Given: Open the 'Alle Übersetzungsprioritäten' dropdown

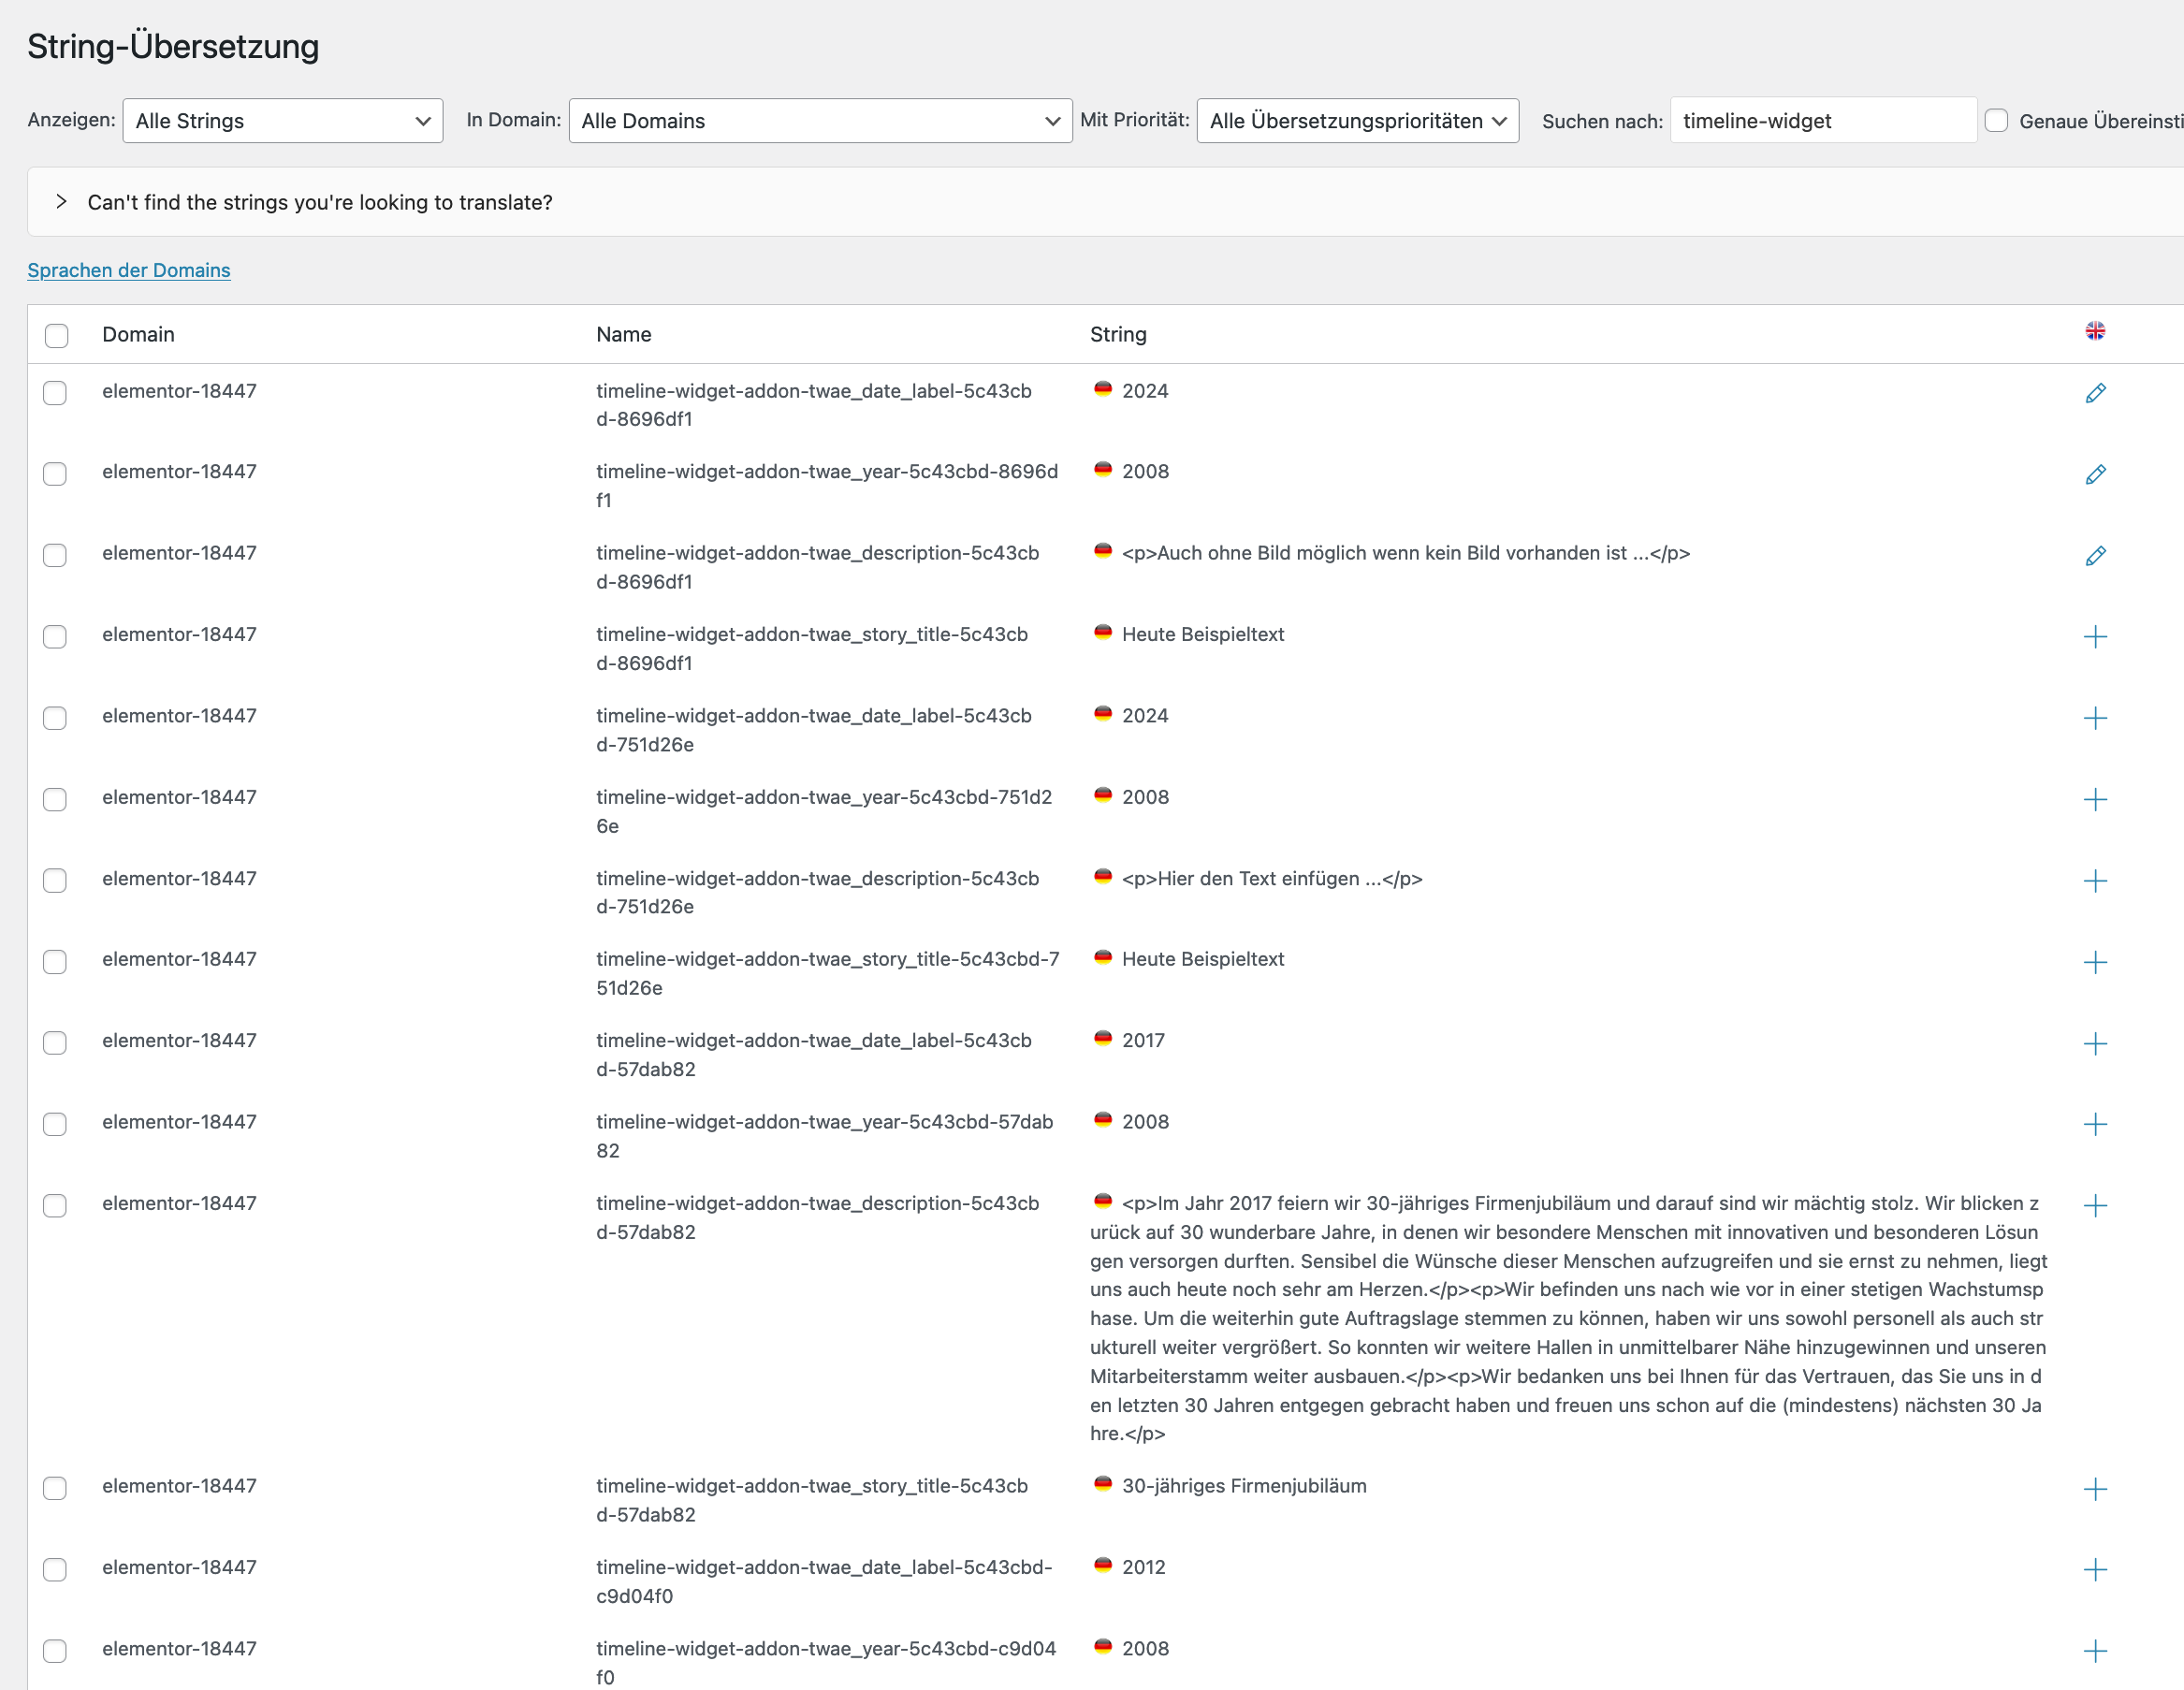Looking at the screenshot, I should point(1358,120).
